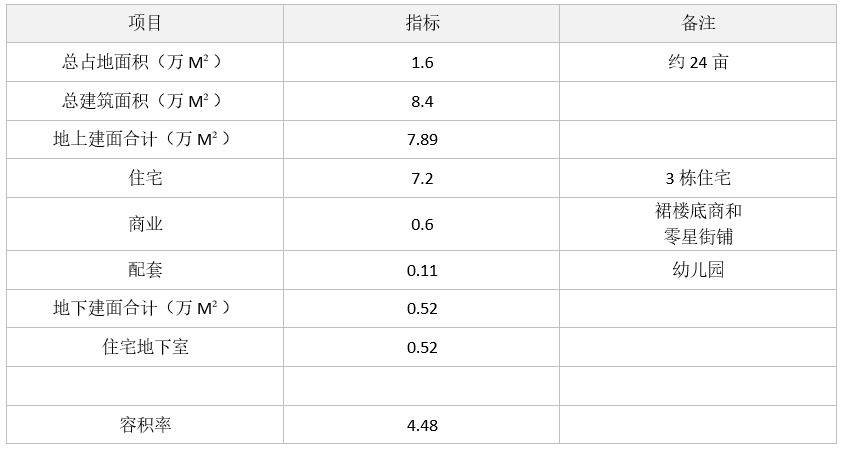Select the 0.6 value cell
845x451 pixels.
point(422,224)
